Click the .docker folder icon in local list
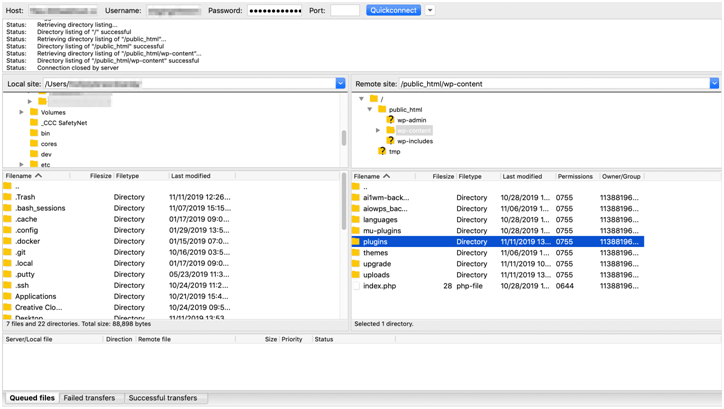This screenshot has width=724, height=409. 8,241
